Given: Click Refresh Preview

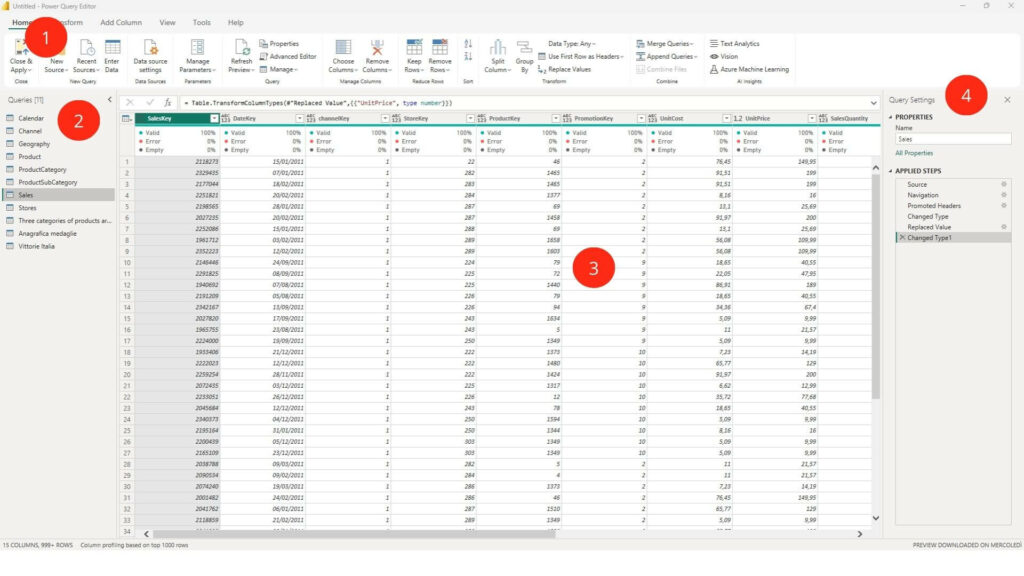Looking at the screenshot, I should coord(241,56).
